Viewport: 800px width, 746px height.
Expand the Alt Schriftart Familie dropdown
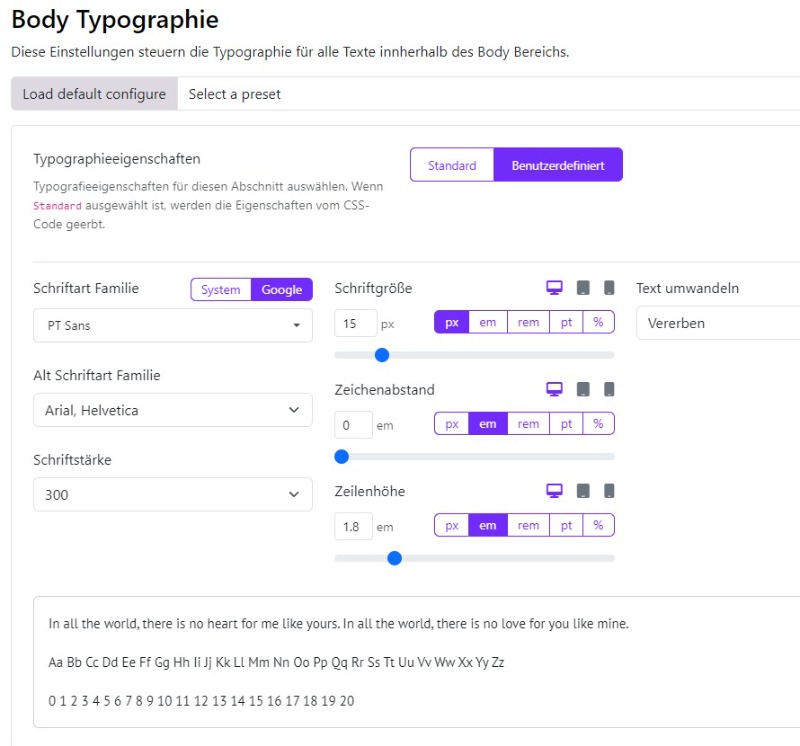tap(173, 410)
